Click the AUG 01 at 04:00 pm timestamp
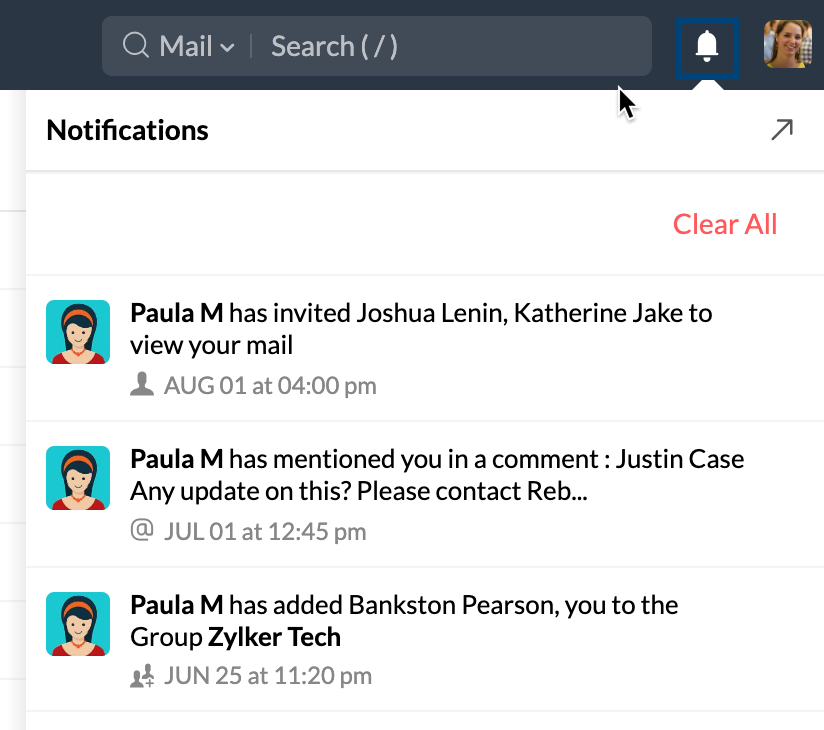The image size is (824, 730). coord(270,385)
